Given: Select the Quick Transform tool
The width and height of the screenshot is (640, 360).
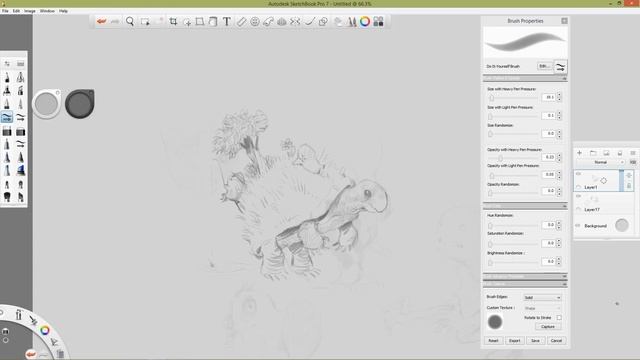Looking at the screenshot, I should [x=187, y=22].
